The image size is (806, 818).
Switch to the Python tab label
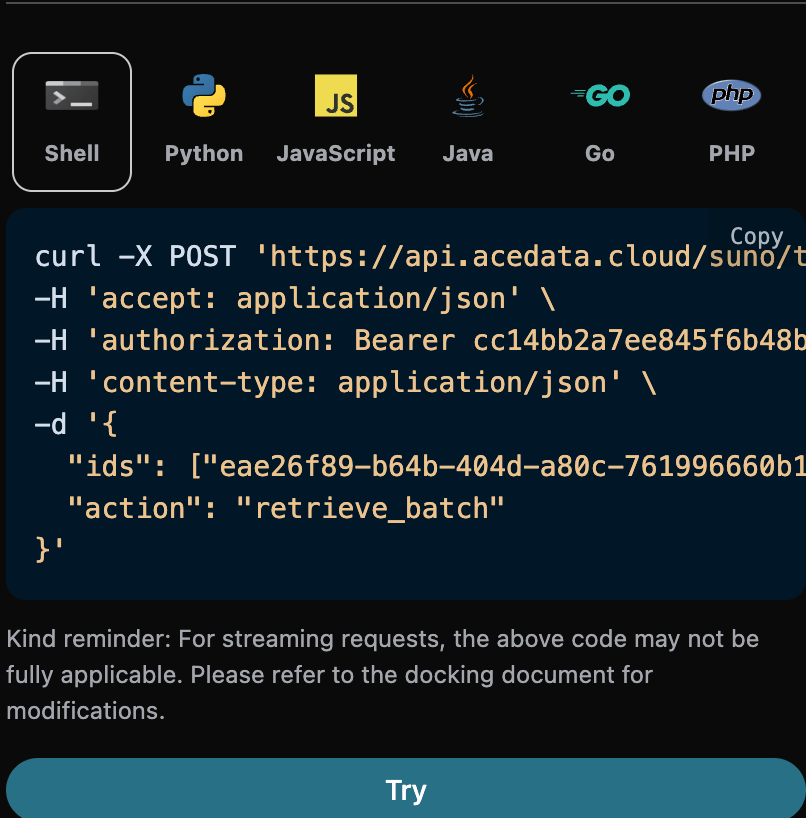204,154
